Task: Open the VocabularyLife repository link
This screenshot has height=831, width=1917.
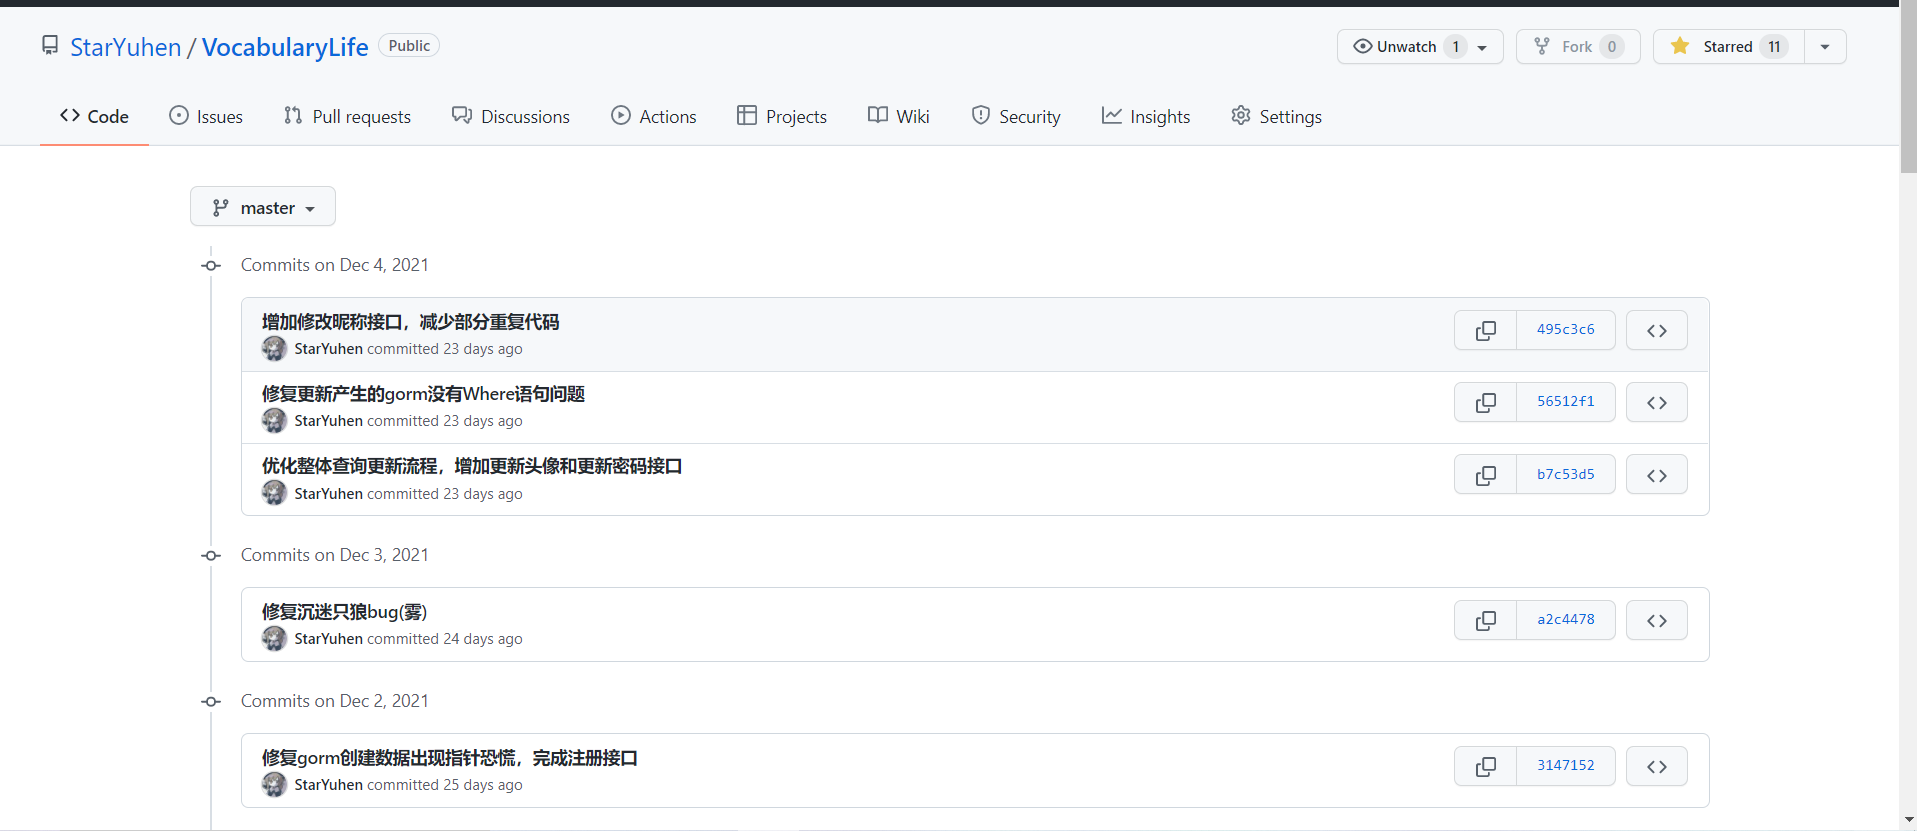Action: click(x=285, y=47)
